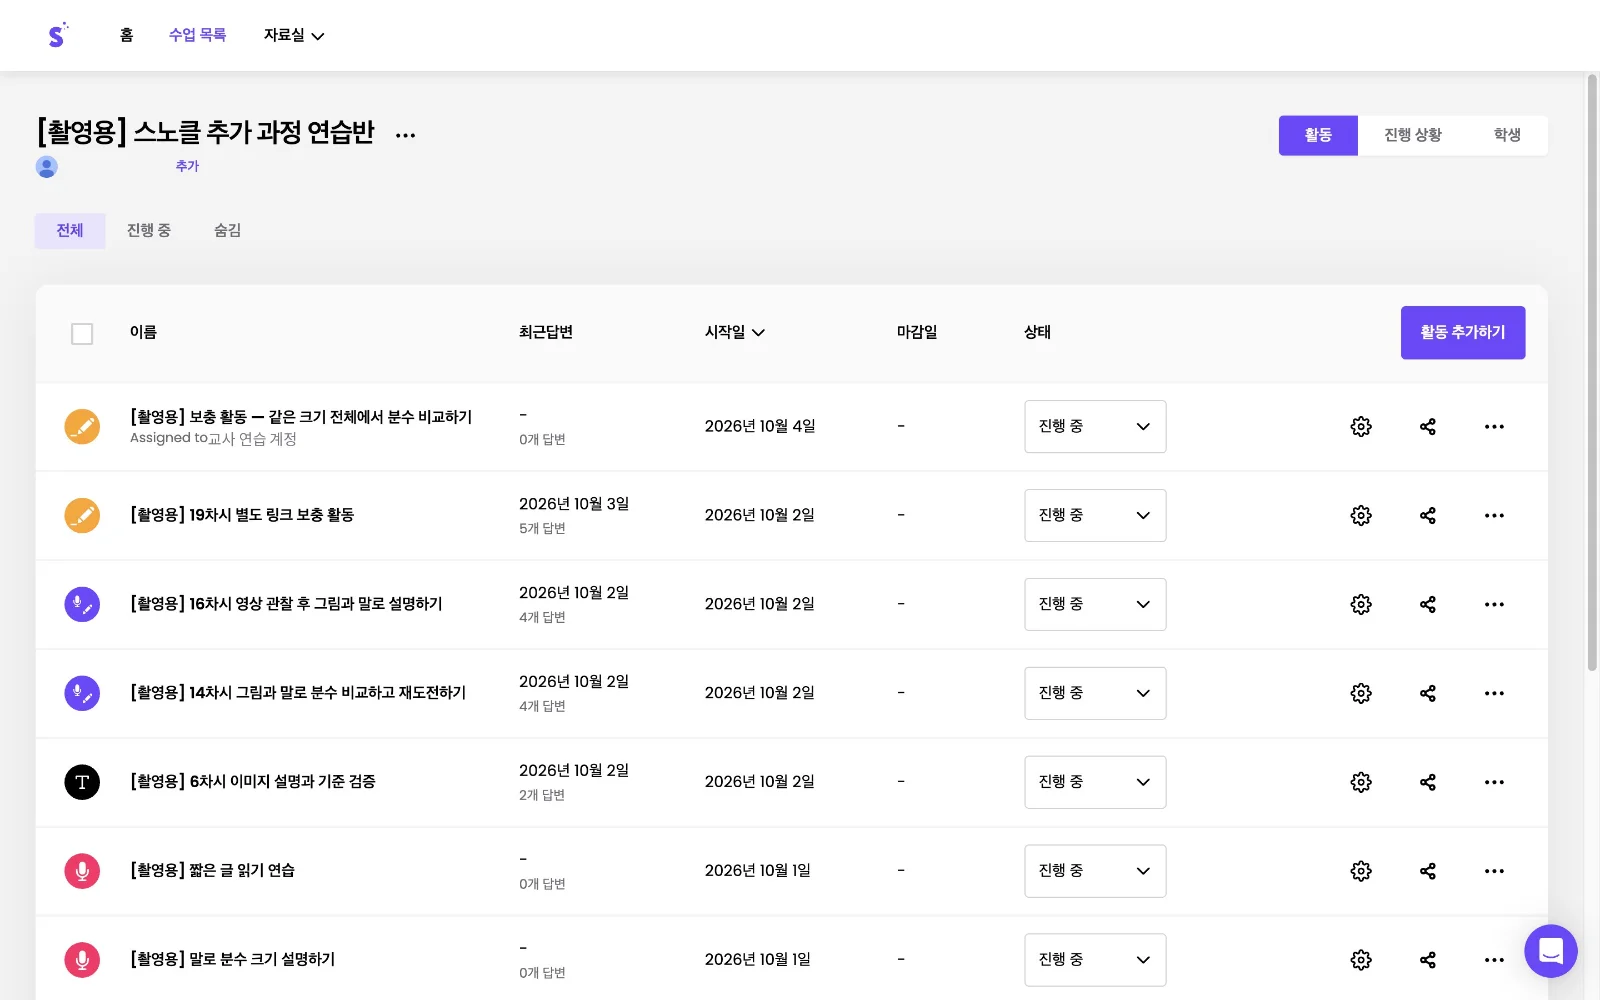1600x1000 pixels.
Task: Click the 추가 link under class title
Action: point(187,166)
